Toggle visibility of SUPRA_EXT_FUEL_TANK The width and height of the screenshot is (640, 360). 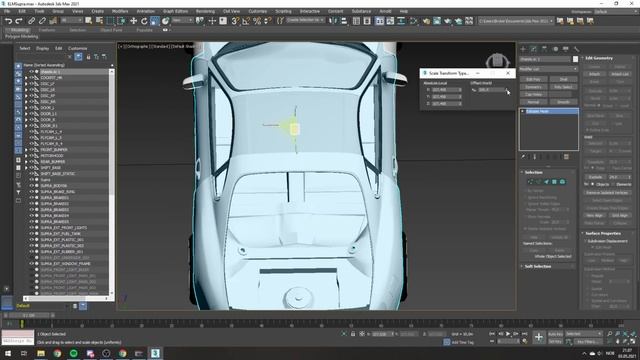tap(31, 233)
